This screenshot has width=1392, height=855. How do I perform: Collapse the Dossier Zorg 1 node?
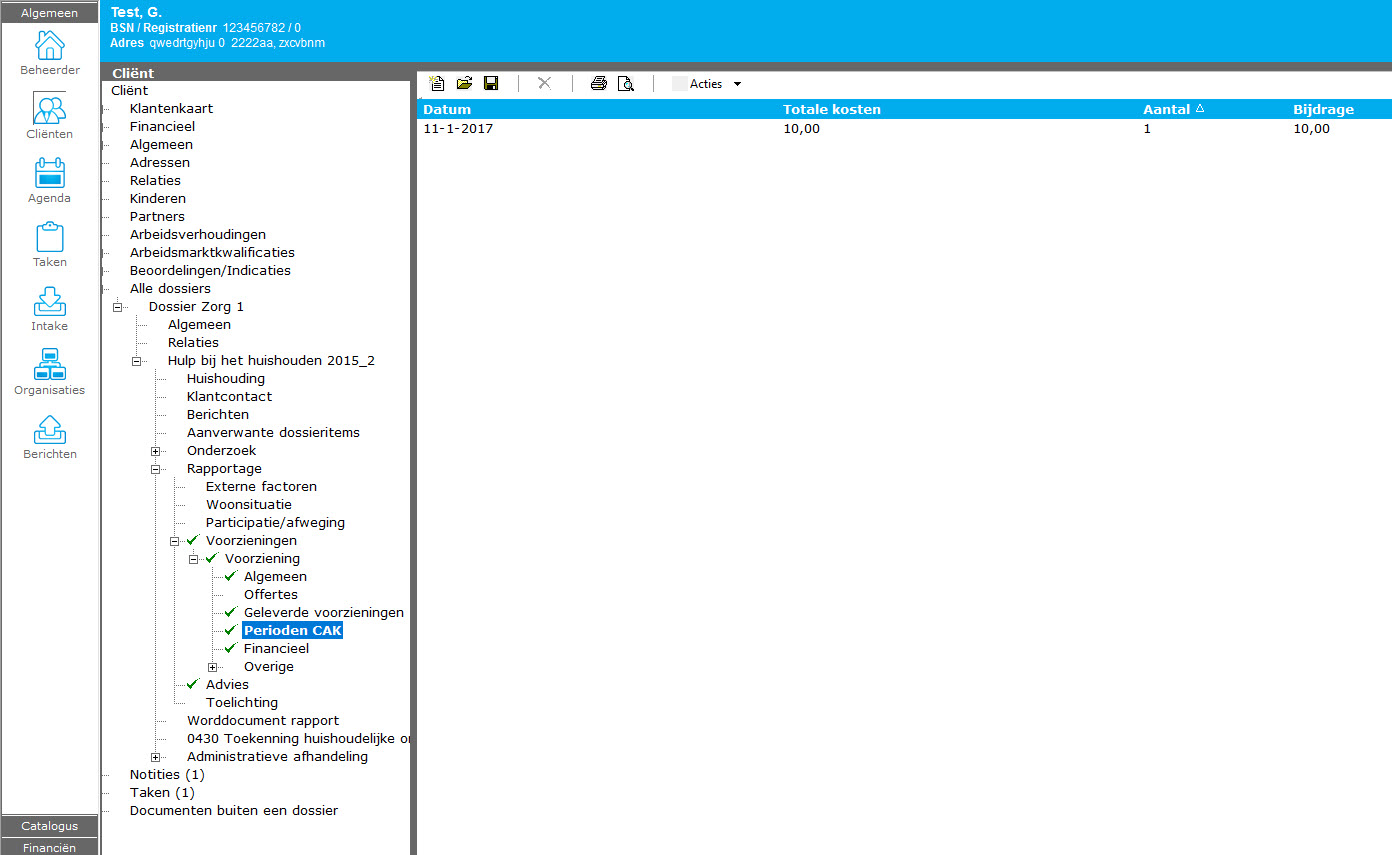click(118, 307)
